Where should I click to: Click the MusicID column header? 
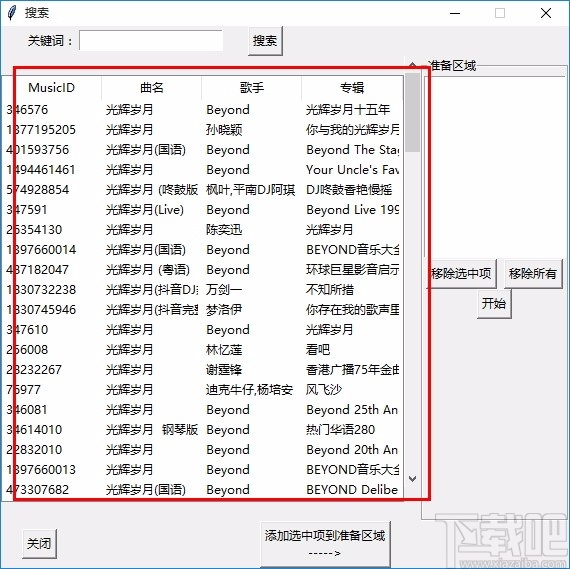pos(52,88)
